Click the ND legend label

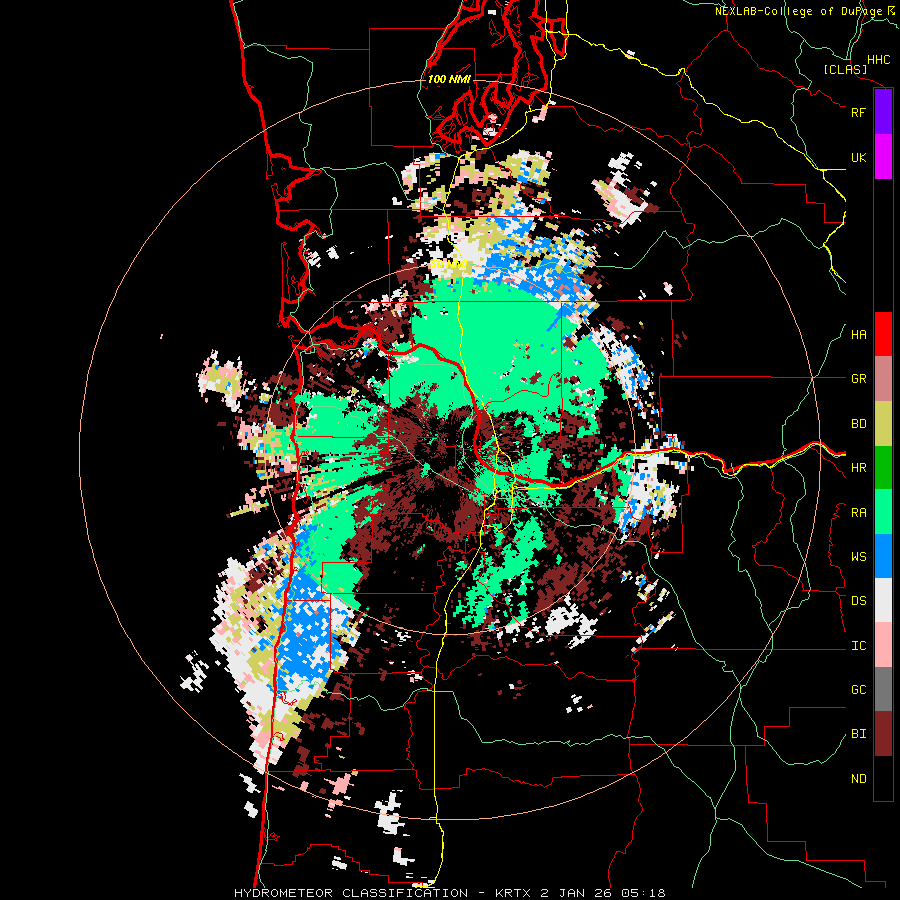click(x=858, y=779)
